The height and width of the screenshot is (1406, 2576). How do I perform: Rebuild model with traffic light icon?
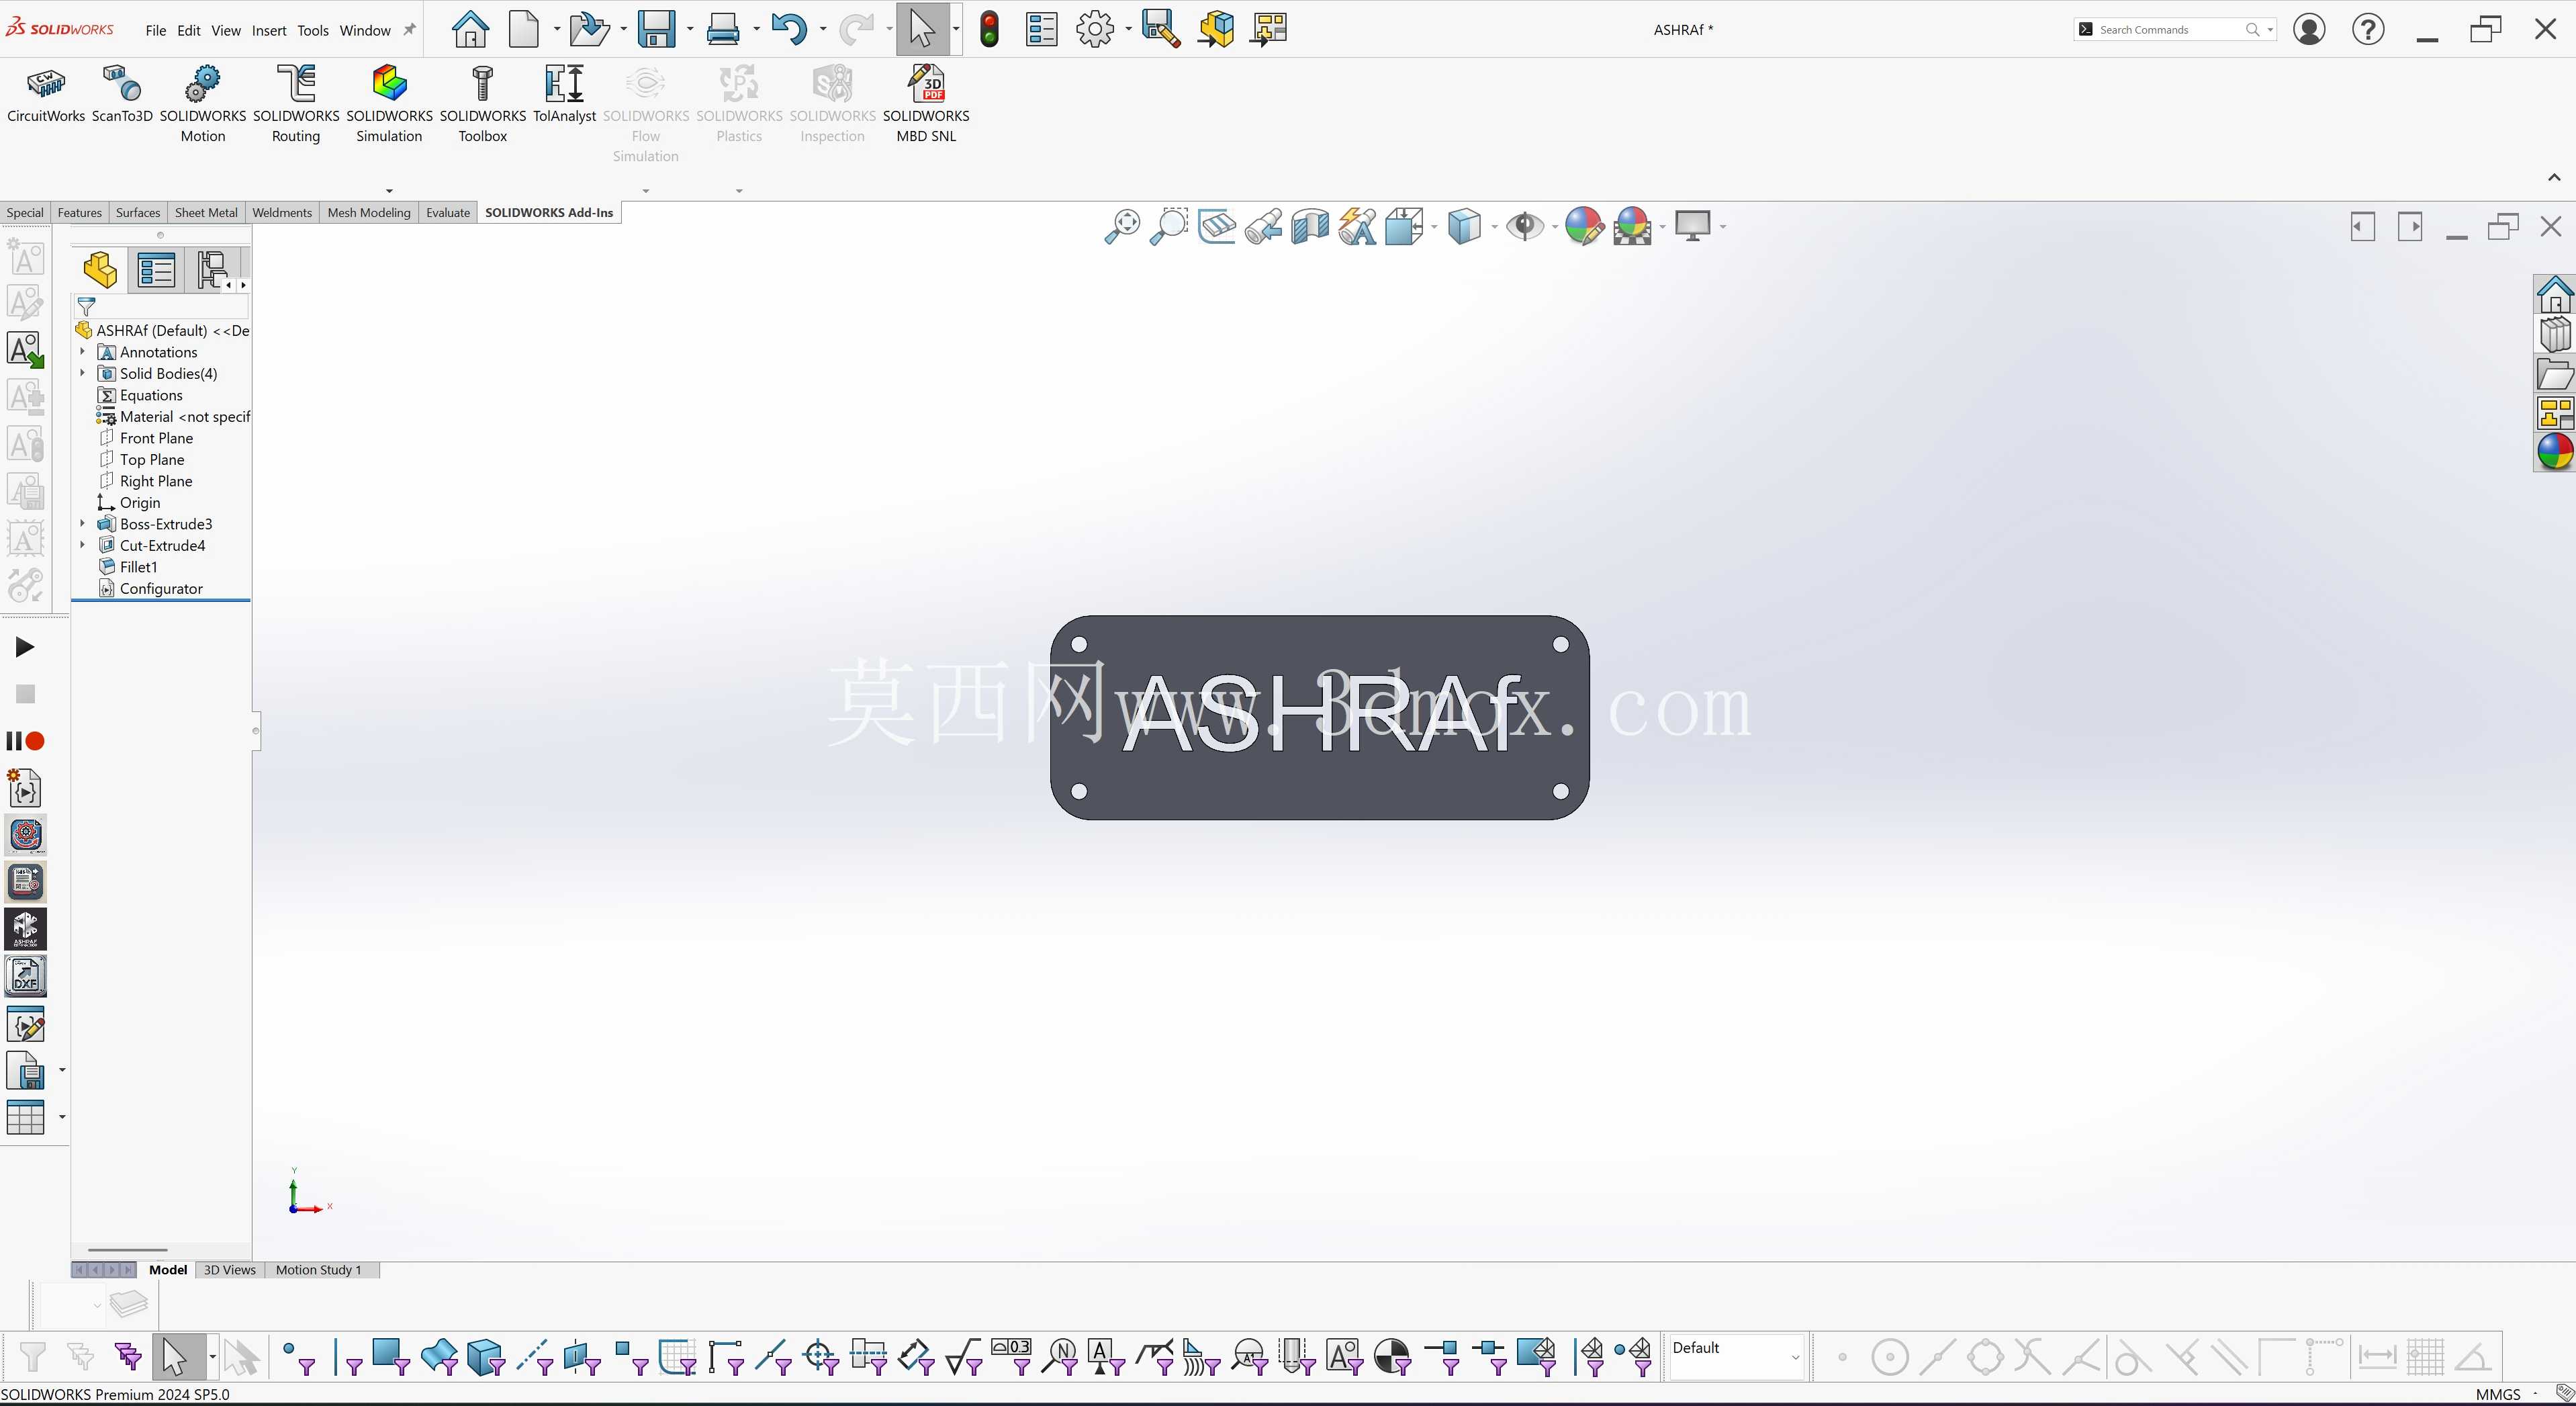point(989,29)
